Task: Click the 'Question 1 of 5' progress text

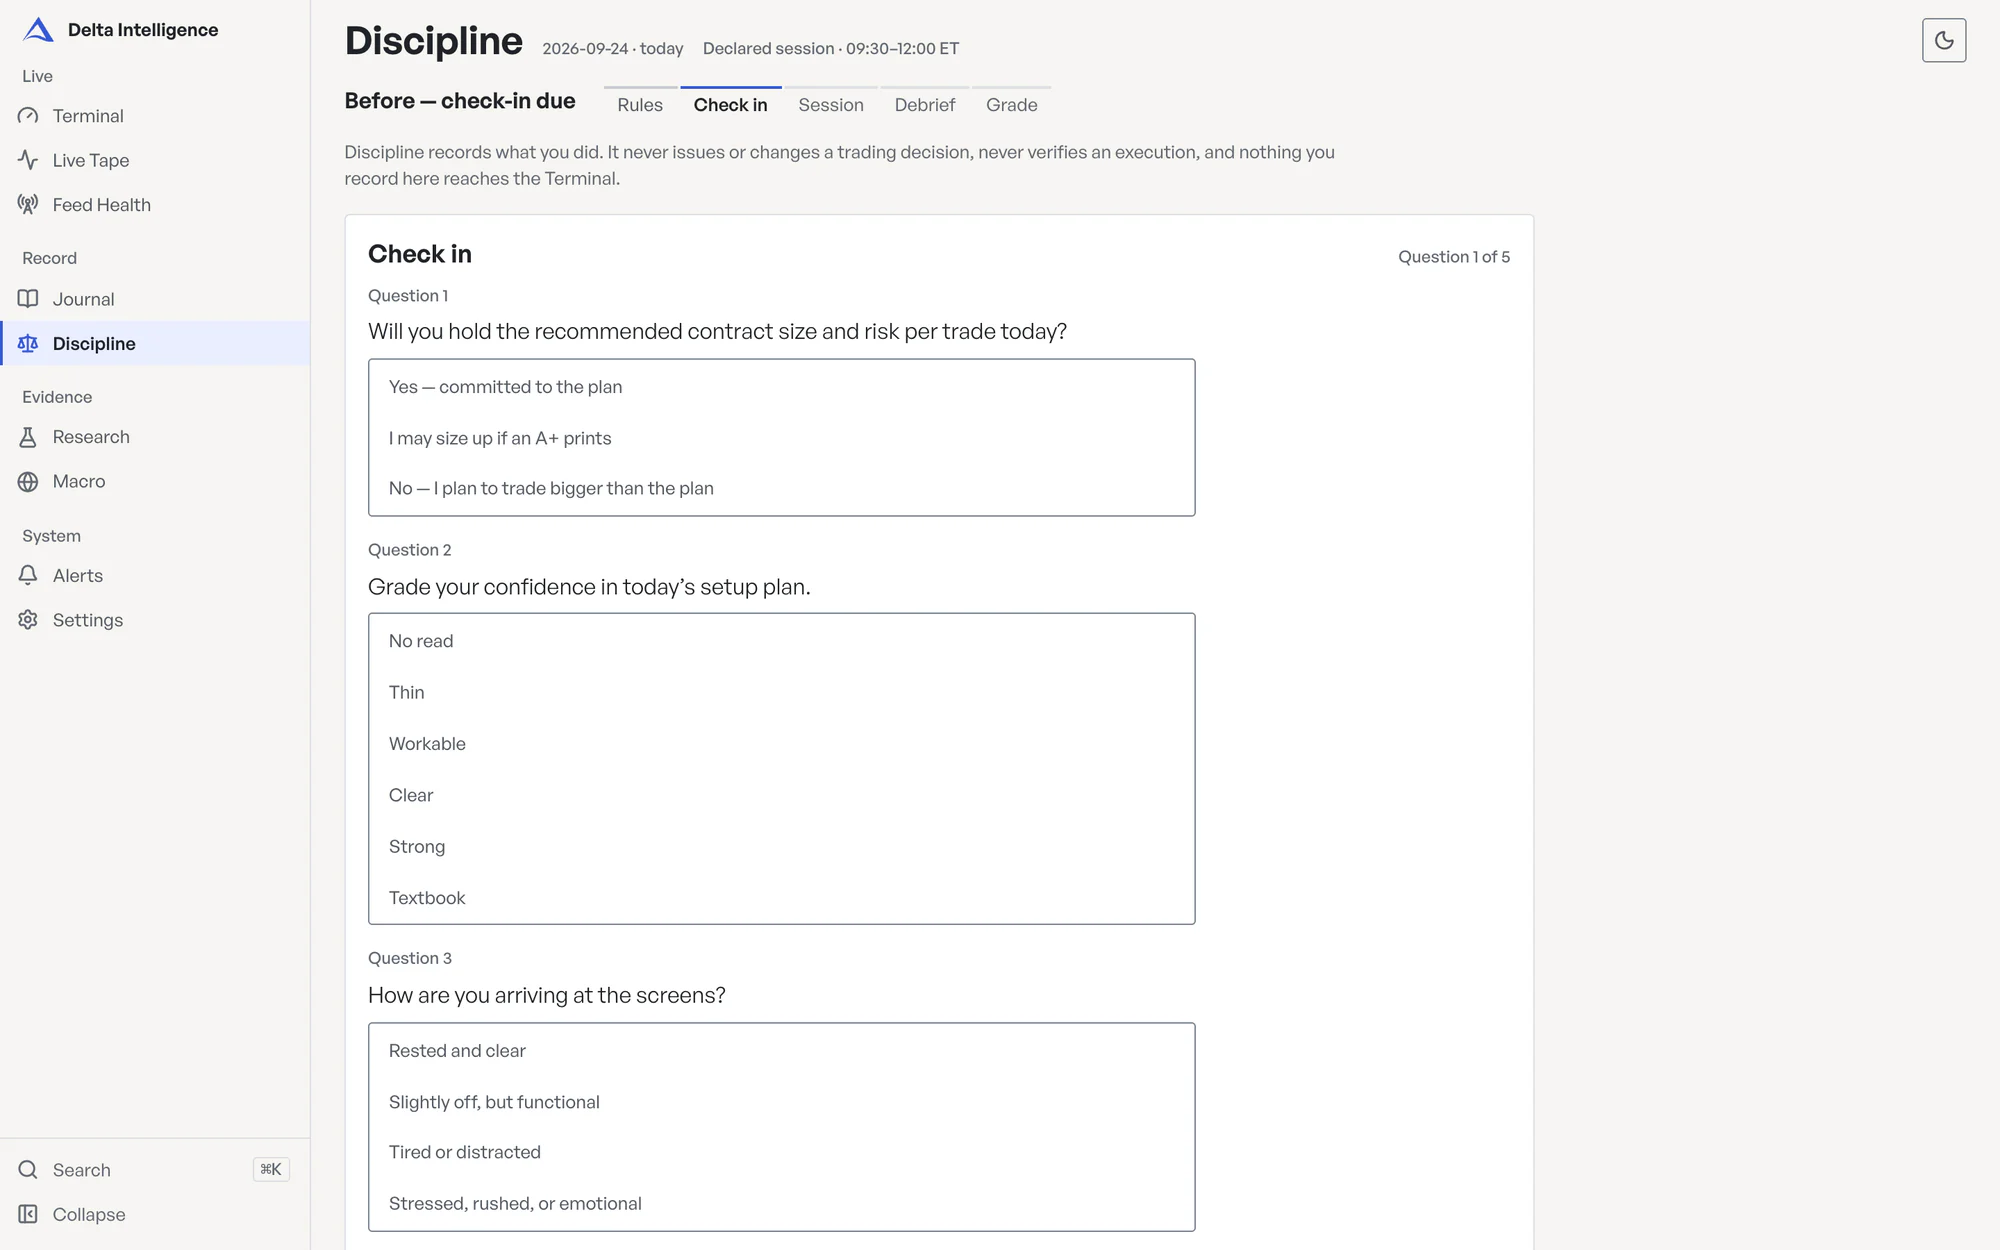Action: 1453,257
